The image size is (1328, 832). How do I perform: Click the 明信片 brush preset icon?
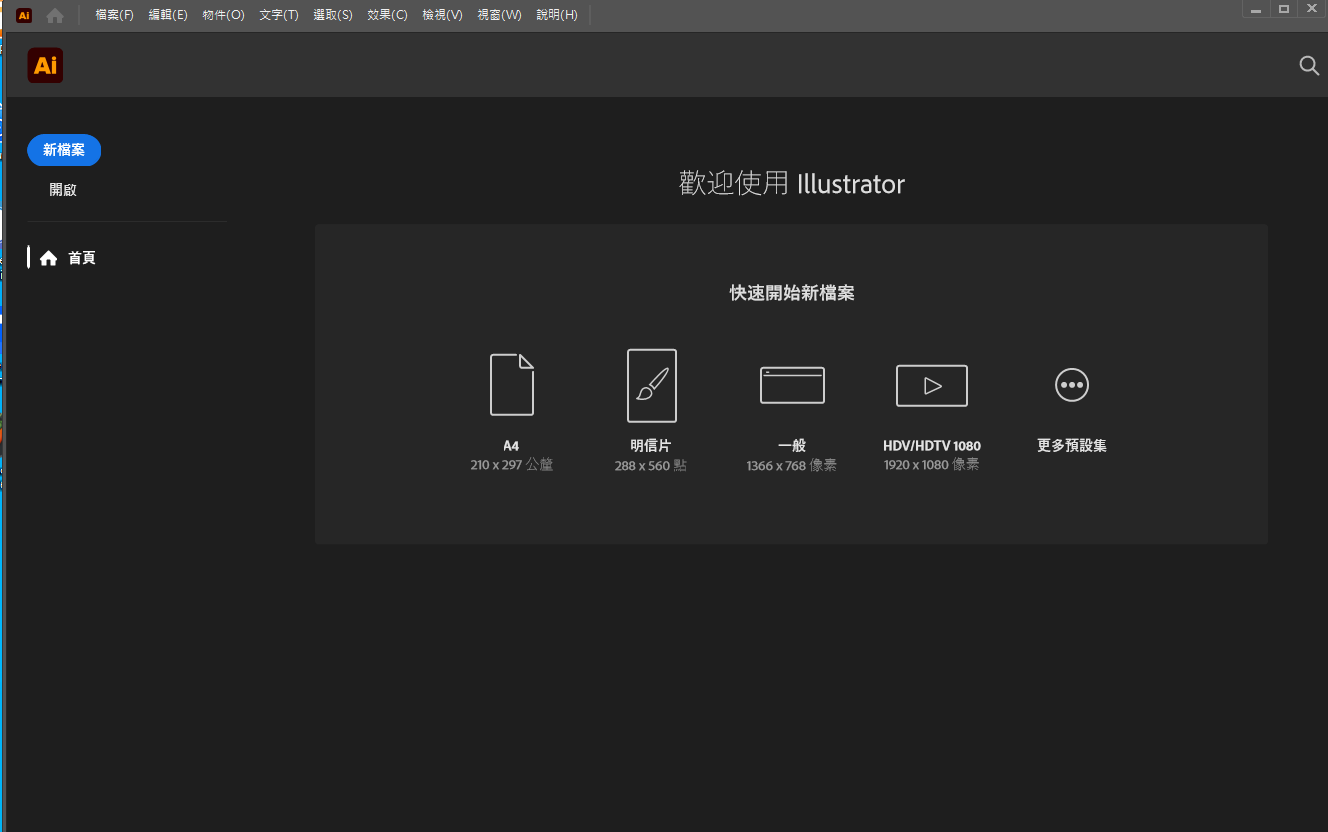(651, 385)
